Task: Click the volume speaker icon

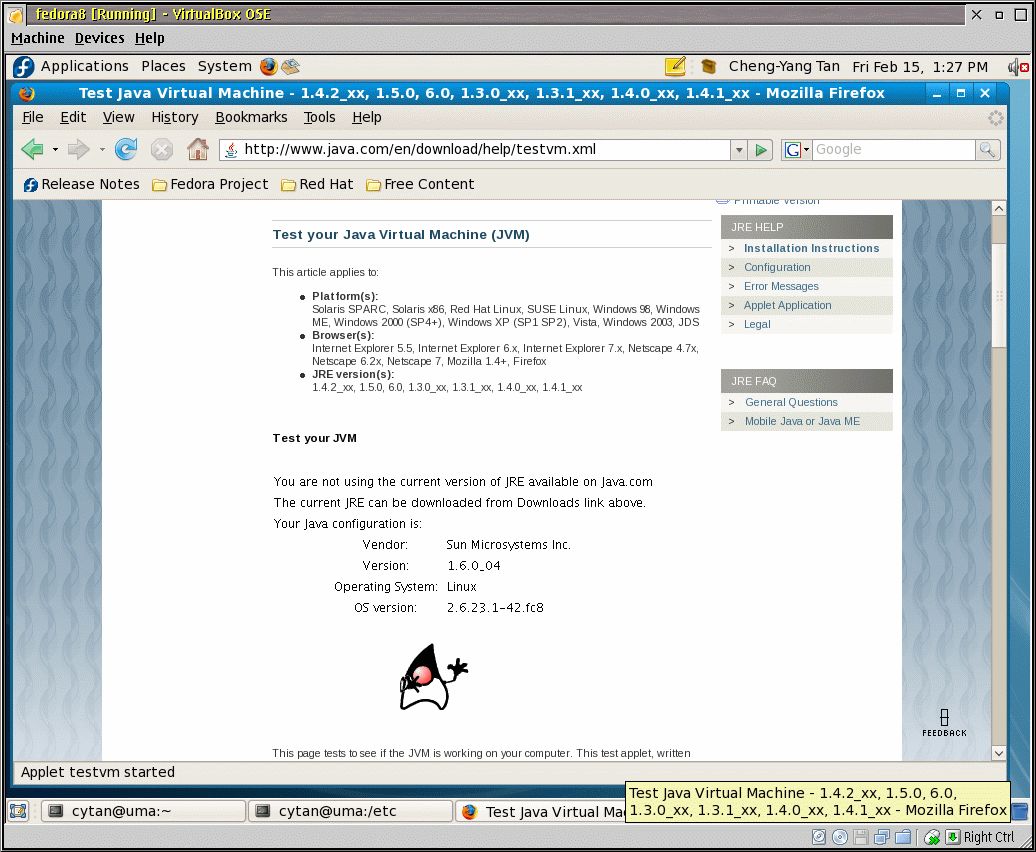Action: (1018, 67)
